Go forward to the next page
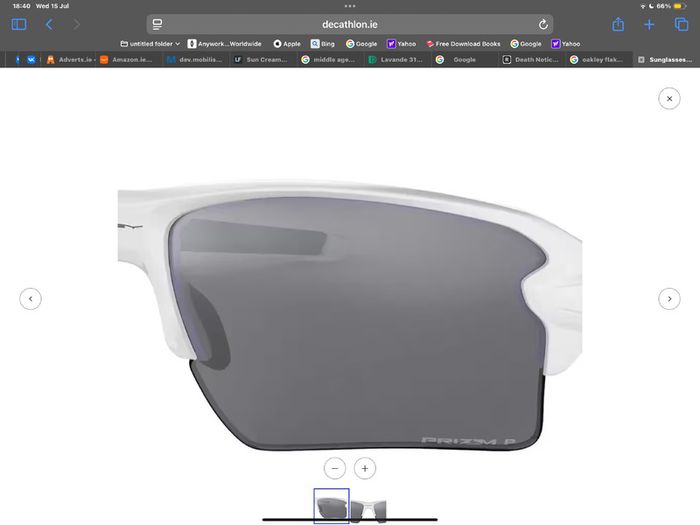The image size is (700, 525). (76, 24)
